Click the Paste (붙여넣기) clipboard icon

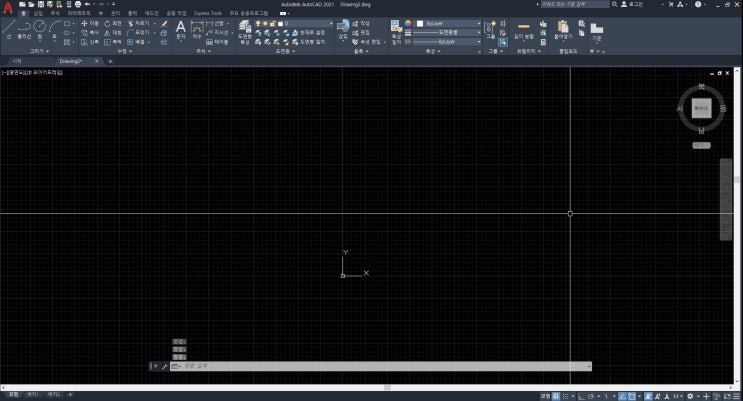click(x=562, y=28)
